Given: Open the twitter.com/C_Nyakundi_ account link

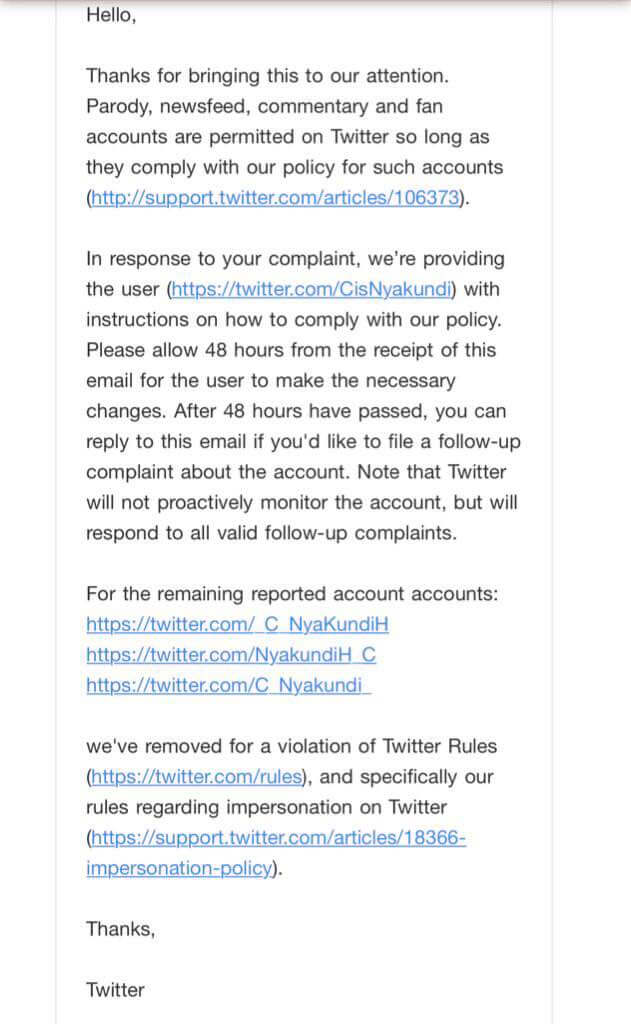Looking at the screenshot, I should (x=229, y=685).
